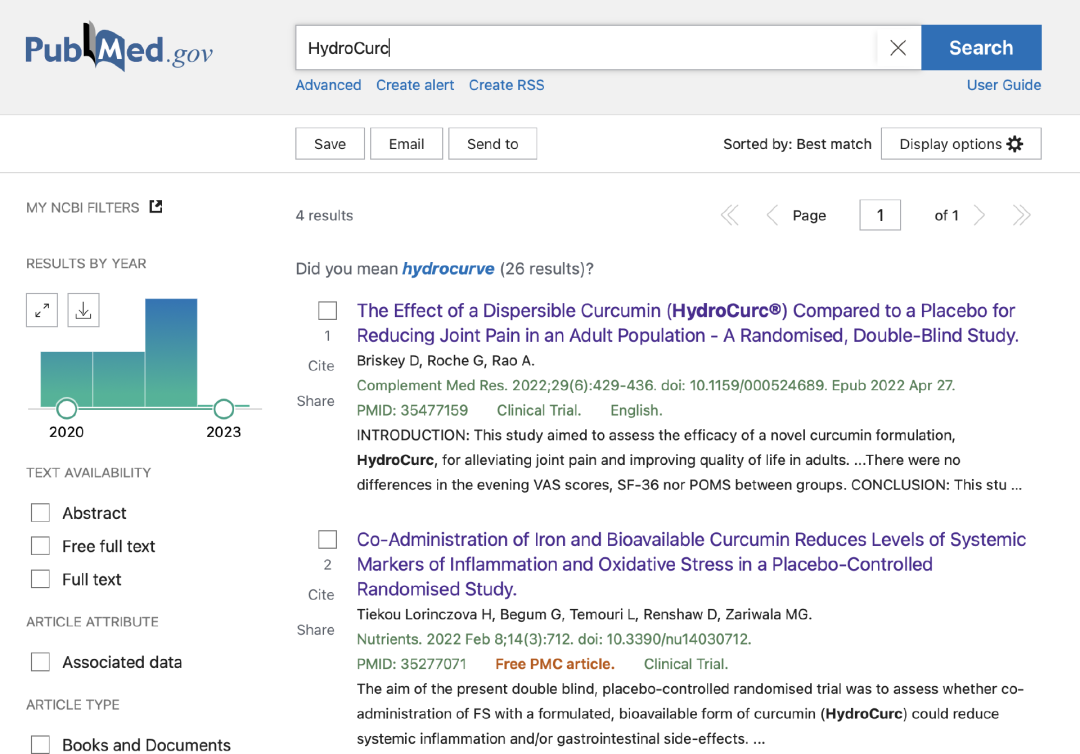Click Share for the Iron and Curcumin article
Image resolution: width=1080 pixels, height=754 pixels.
(315, 629)
